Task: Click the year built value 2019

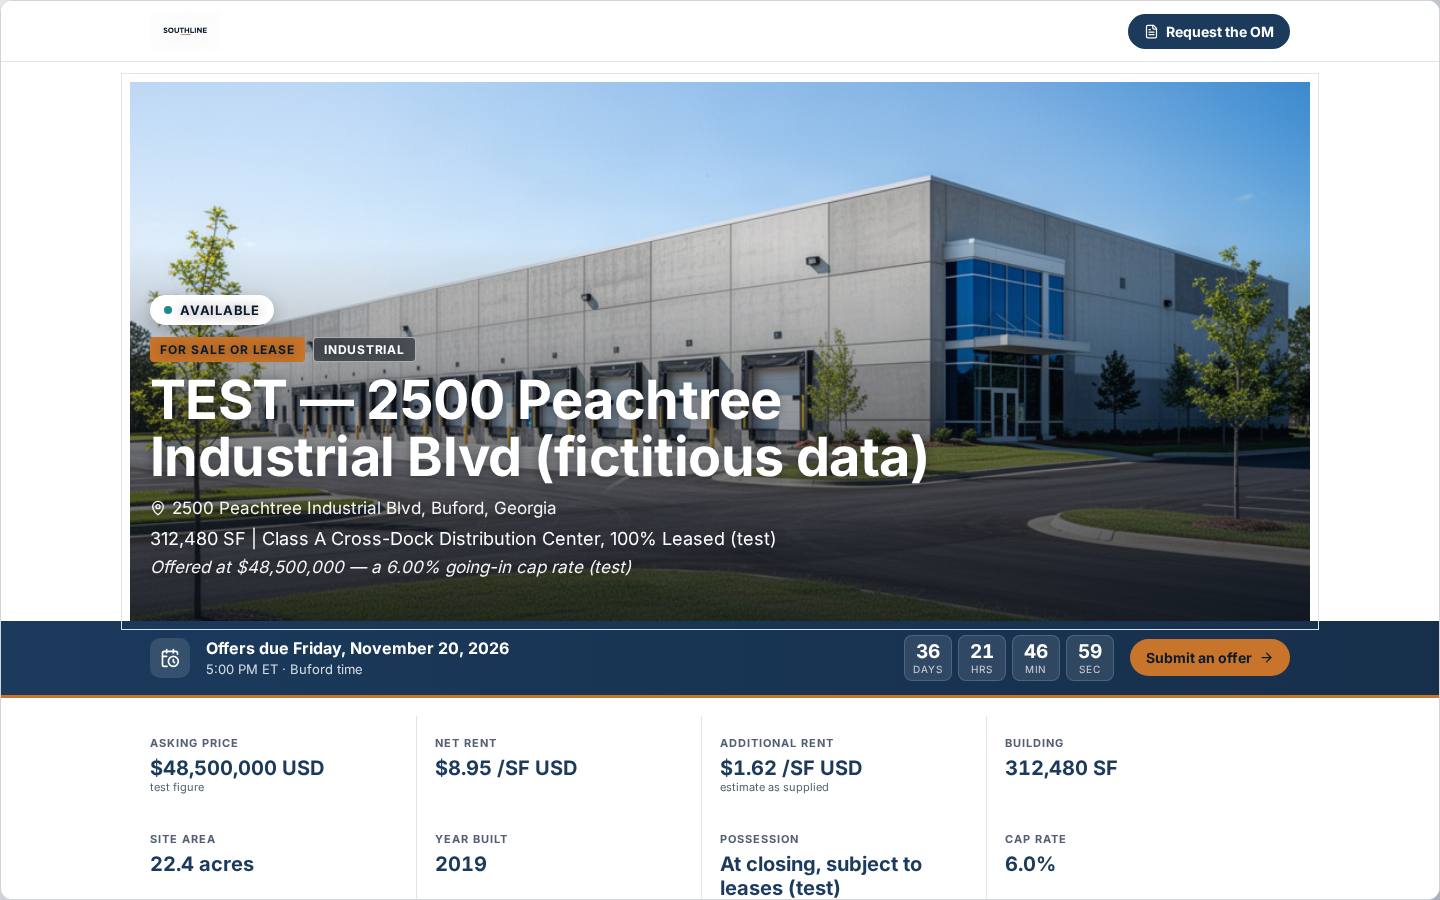Action: coord(461,864)
